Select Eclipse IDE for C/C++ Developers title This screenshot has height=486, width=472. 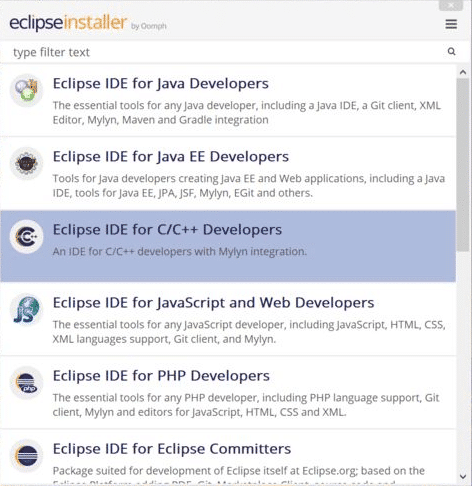[x=167, y=230]
